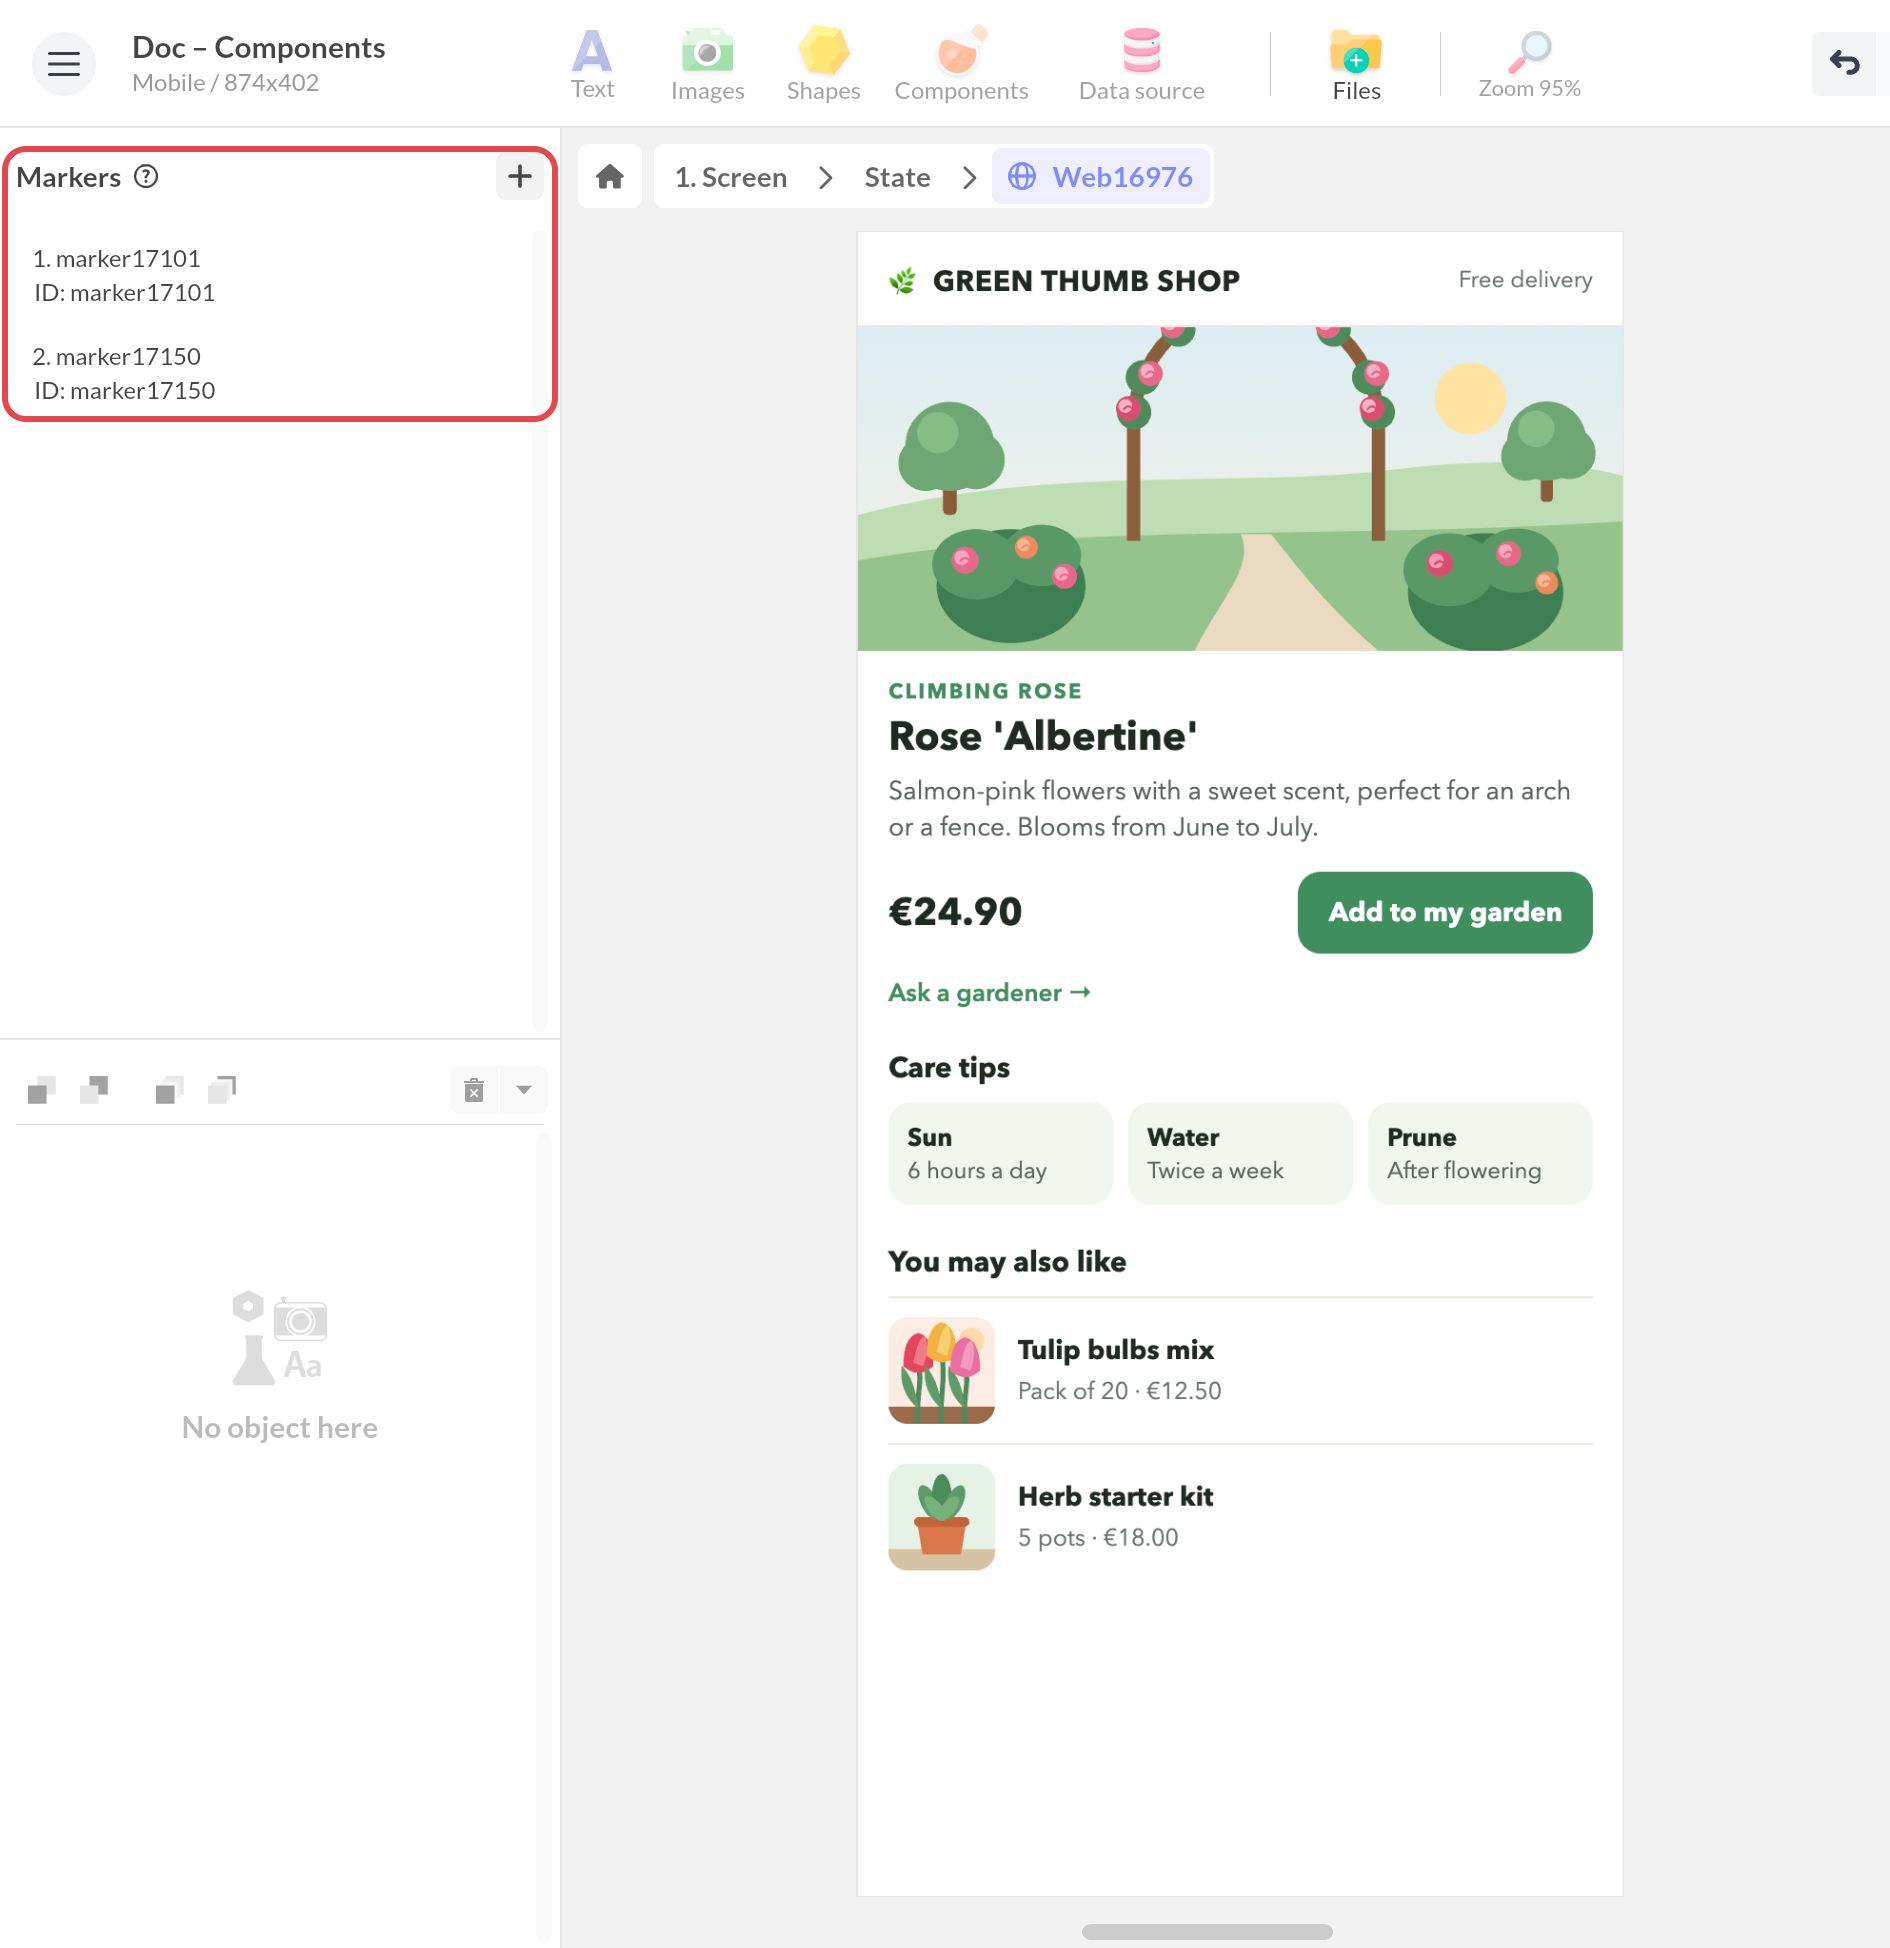Click the Prune care tip card
This screenshot has width=1890, height=1948.
coord(1480,1153)
